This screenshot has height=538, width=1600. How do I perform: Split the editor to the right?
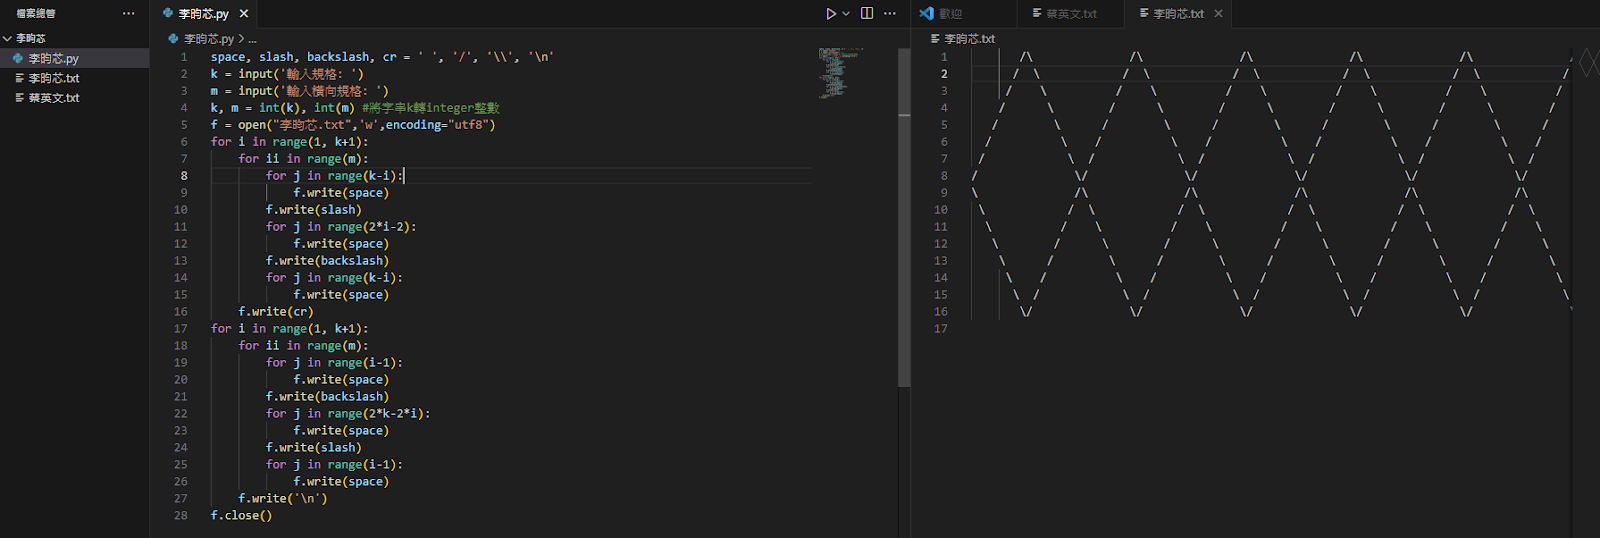(x=867, y=14)
